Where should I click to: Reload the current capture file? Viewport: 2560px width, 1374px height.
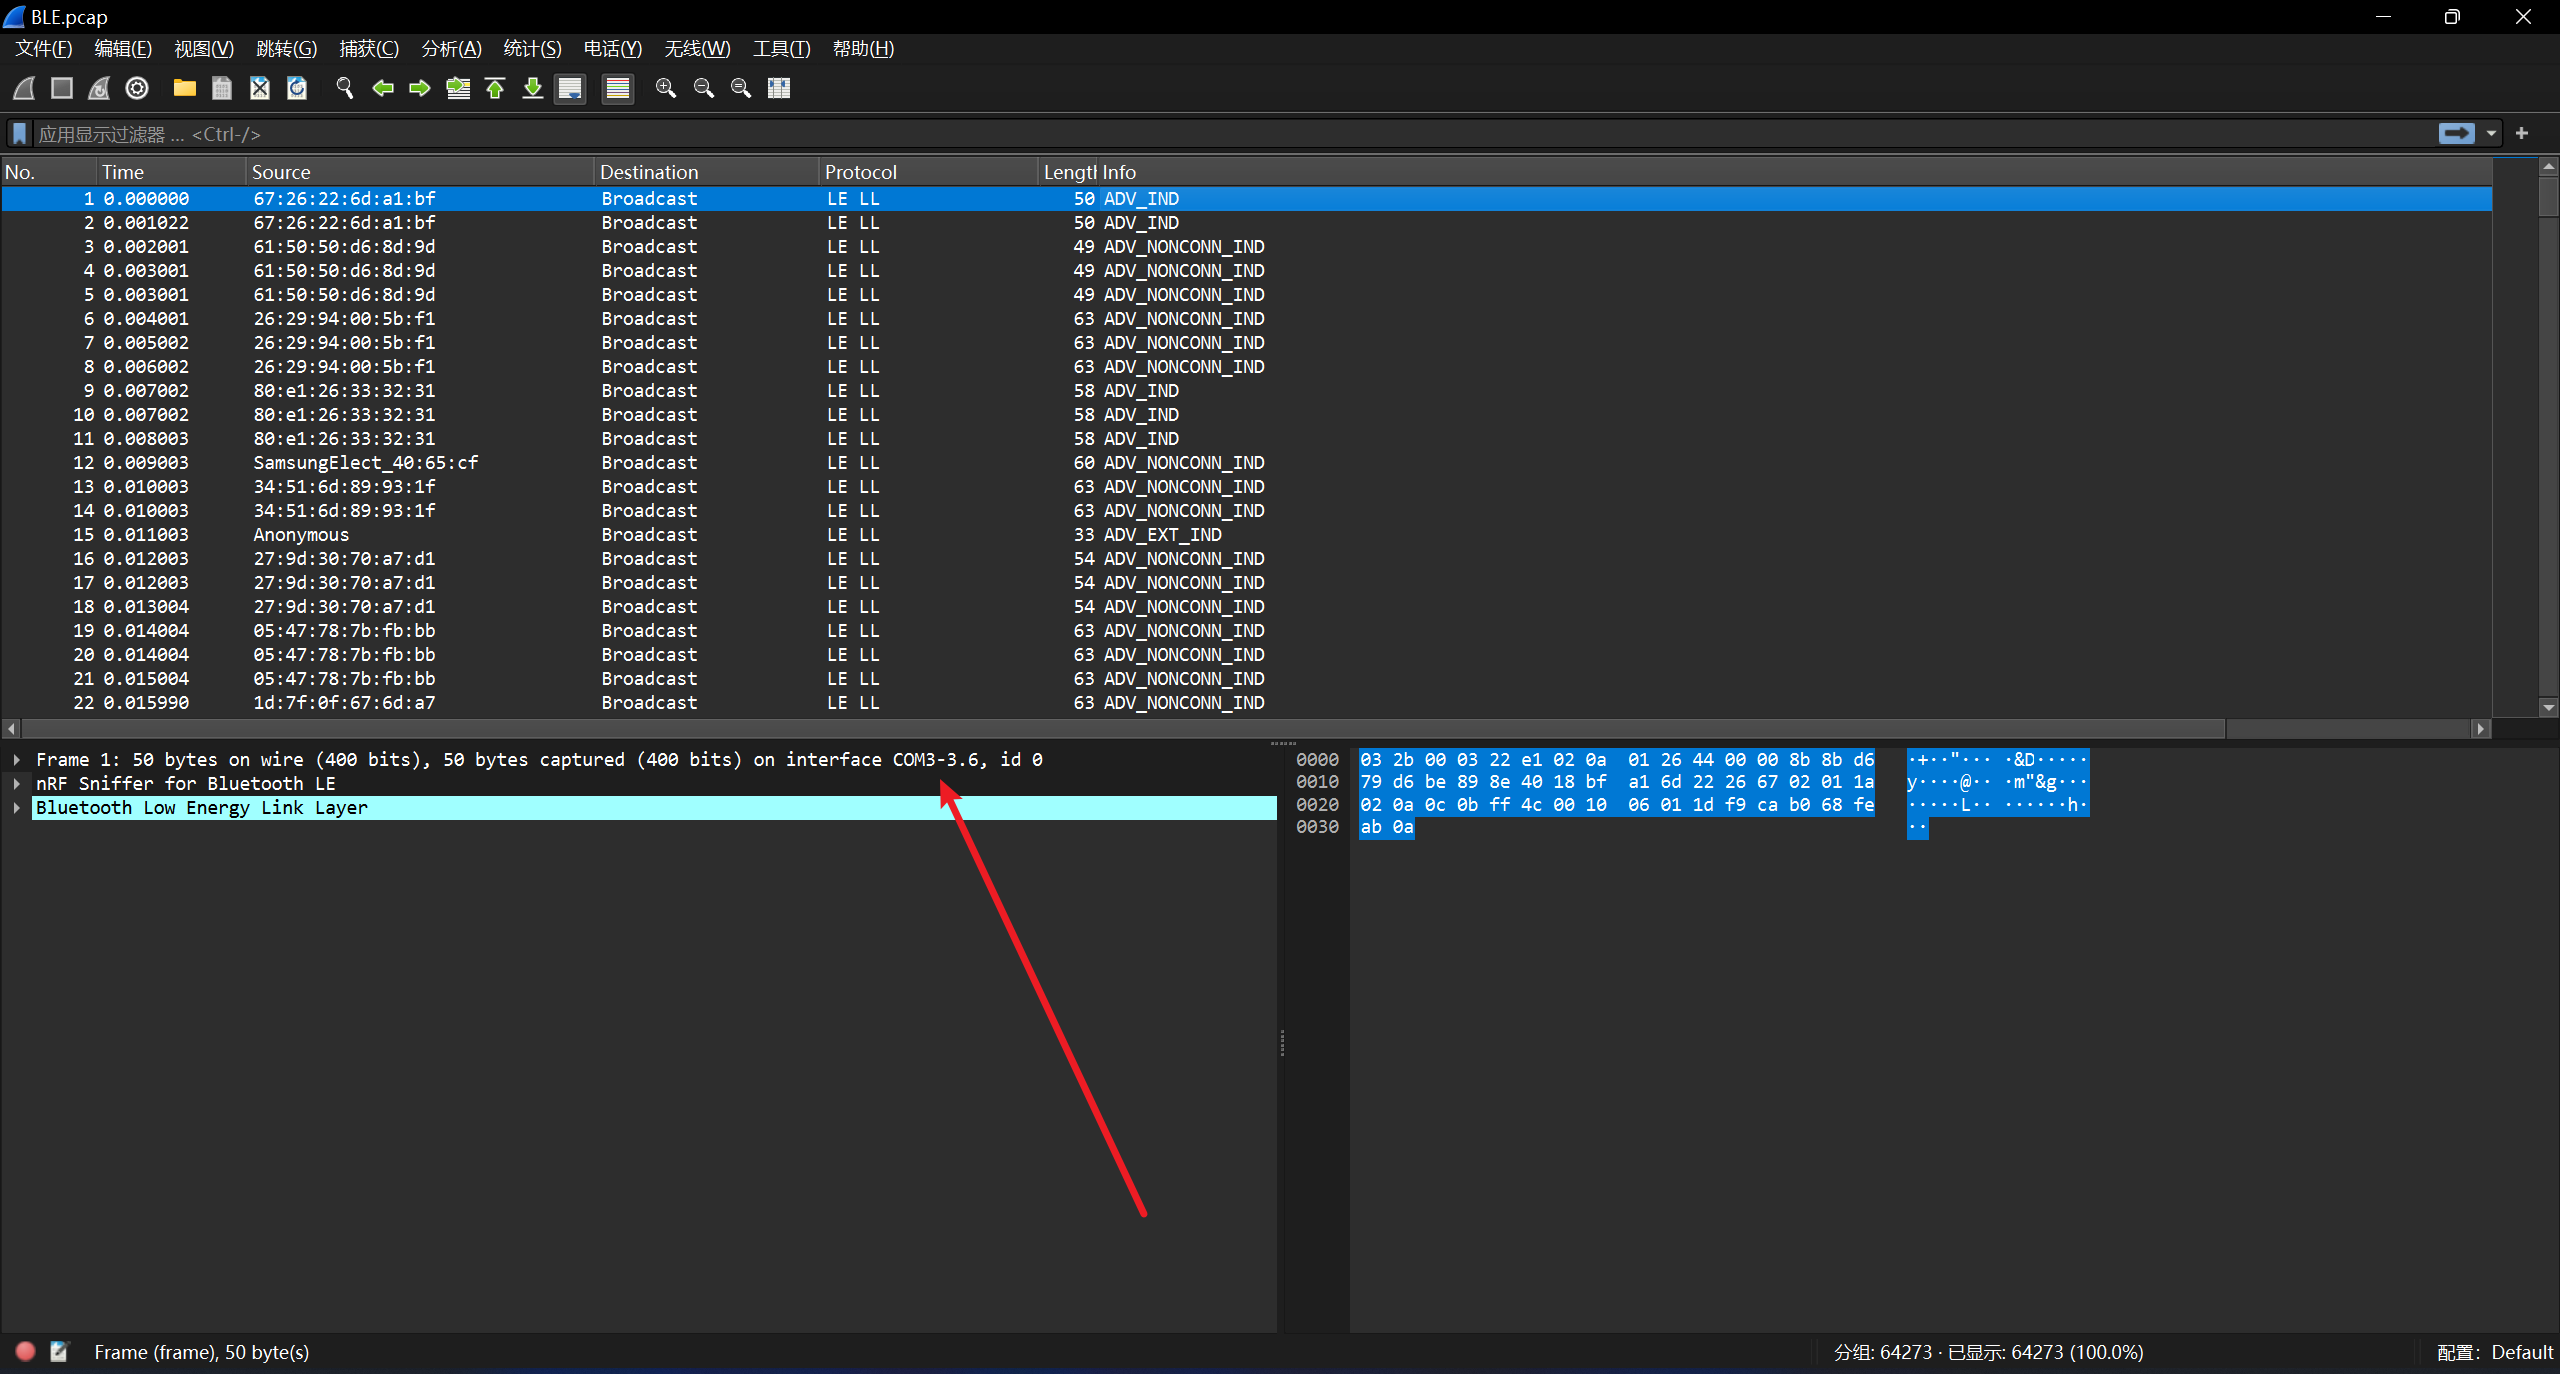click(297, 88)
